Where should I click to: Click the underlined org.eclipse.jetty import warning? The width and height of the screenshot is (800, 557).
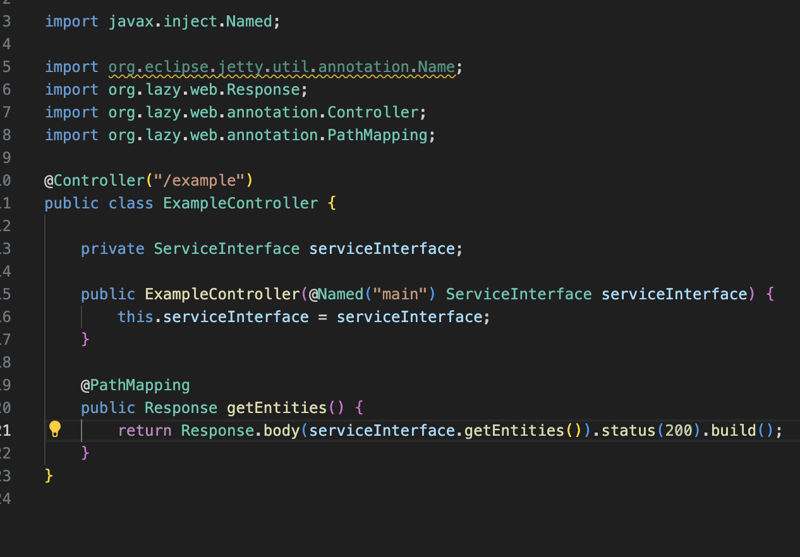(284, 67)
